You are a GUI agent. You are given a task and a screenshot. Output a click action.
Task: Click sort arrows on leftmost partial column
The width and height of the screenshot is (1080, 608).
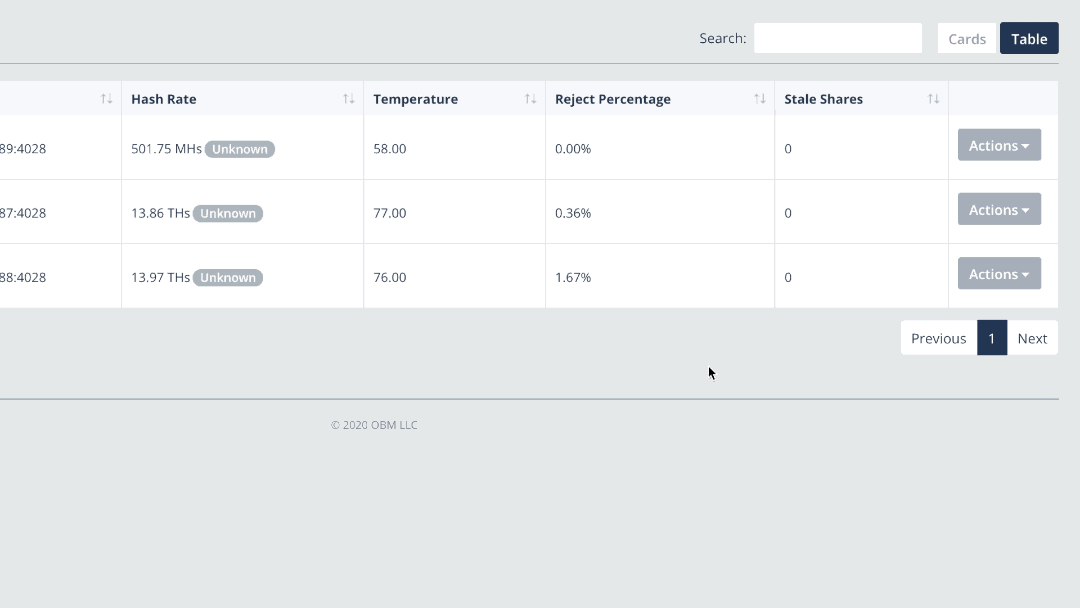[x=106, y=99]
